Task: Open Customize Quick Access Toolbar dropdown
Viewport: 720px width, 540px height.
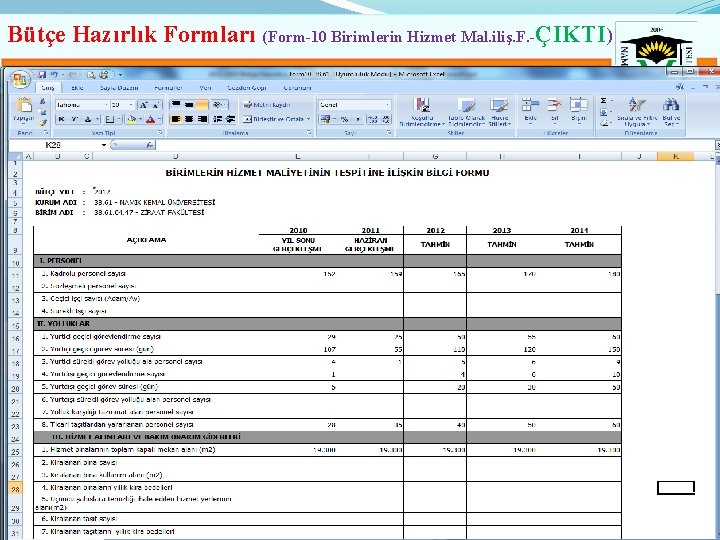Action: tap(120, 74)
